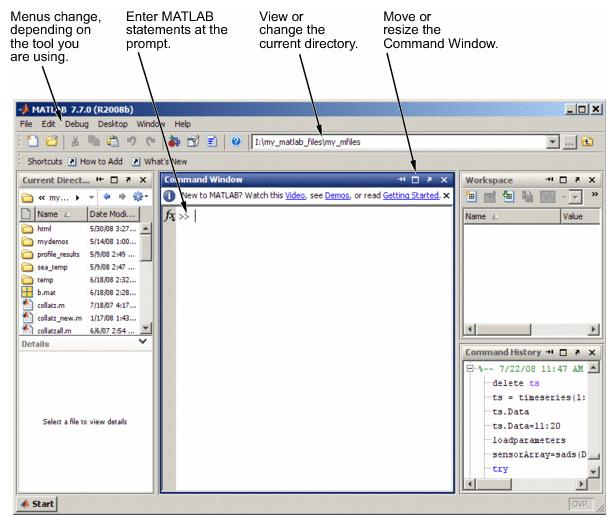Click the browse for folder ellipsis button
The image size is (609, 518).
click(569, 143)
